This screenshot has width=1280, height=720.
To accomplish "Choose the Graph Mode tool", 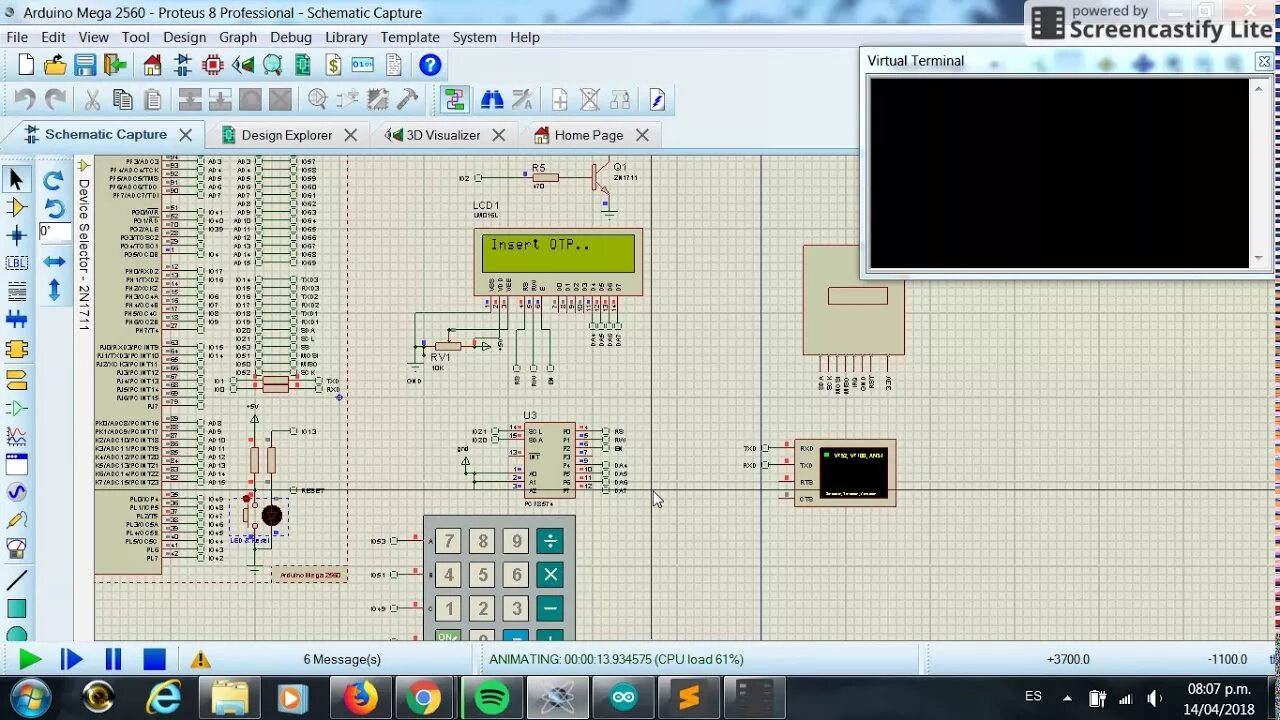I will [16, 436].
